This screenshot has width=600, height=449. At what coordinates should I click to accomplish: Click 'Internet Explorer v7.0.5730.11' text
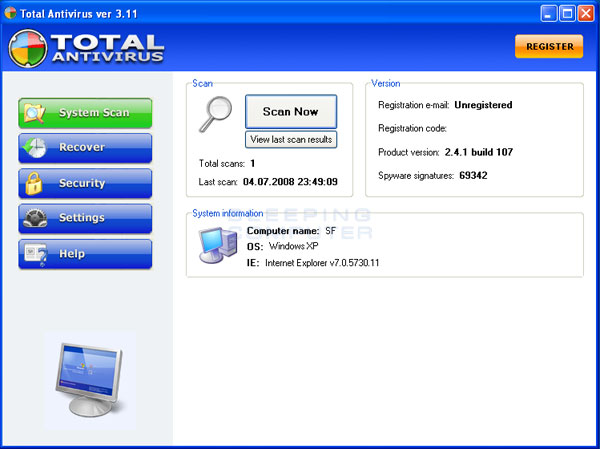(322, 263)
